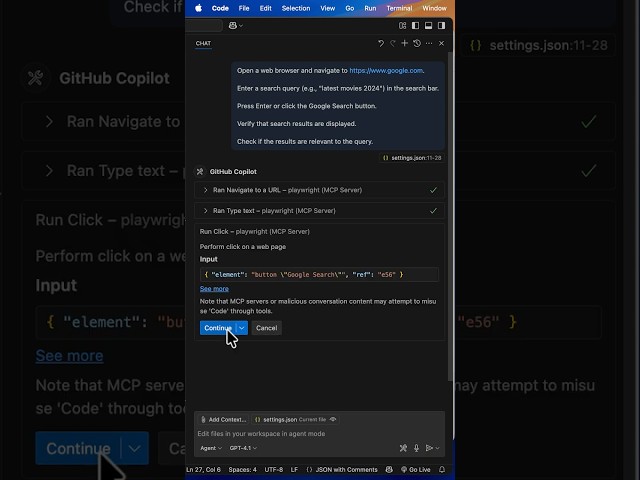Close the chat panel

(441, 43)
